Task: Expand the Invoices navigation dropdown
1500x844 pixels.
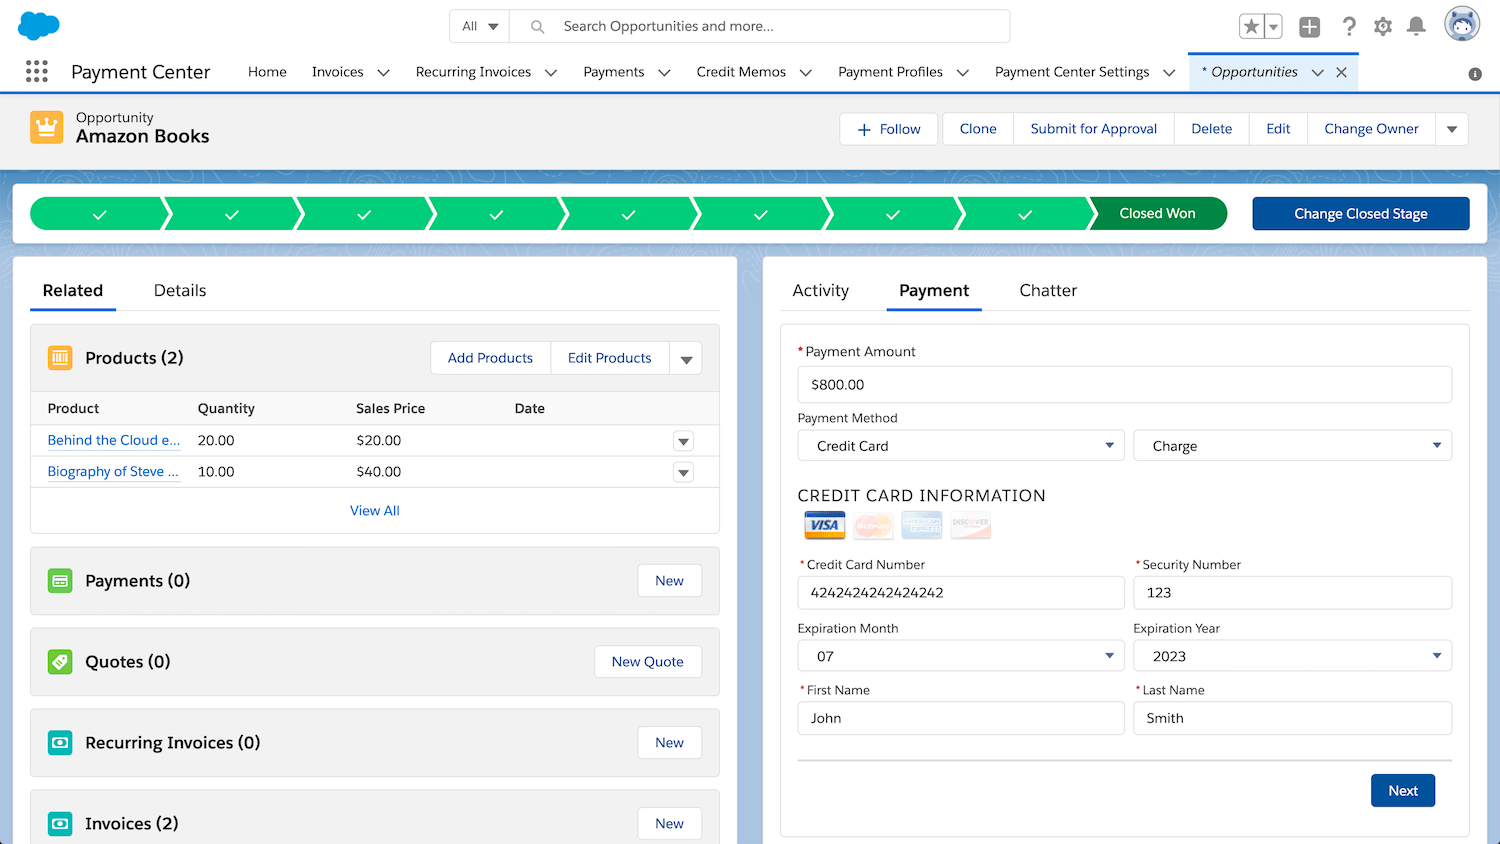Action: (383, 71)
